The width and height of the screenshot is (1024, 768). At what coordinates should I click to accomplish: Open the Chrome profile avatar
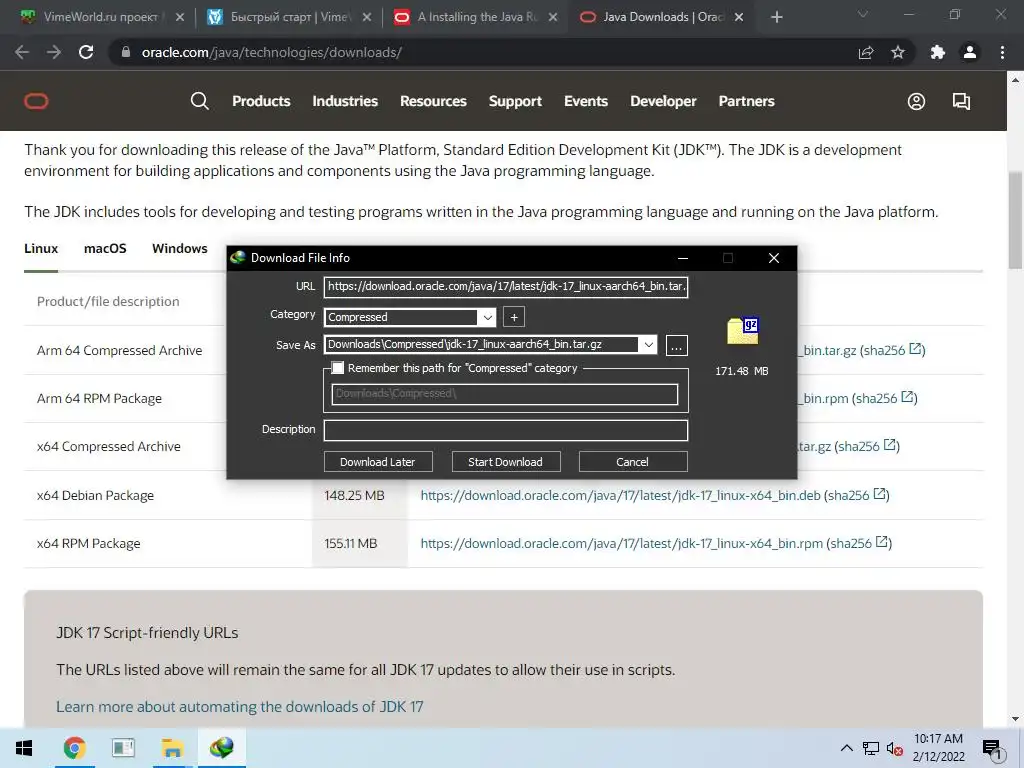970,52
